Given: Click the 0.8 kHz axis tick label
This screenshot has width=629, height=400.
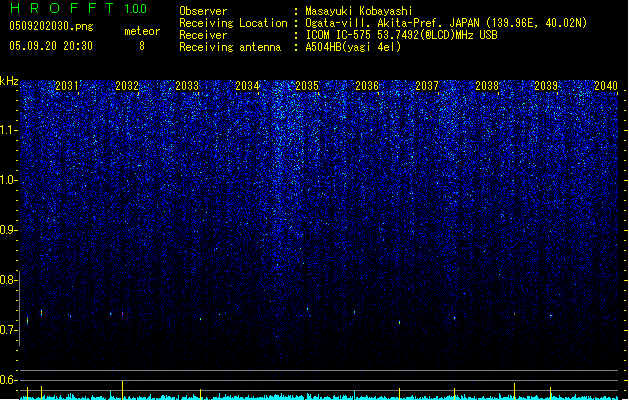Looking at the screenshot, I should pyautogui.click(x=8, y=280).
